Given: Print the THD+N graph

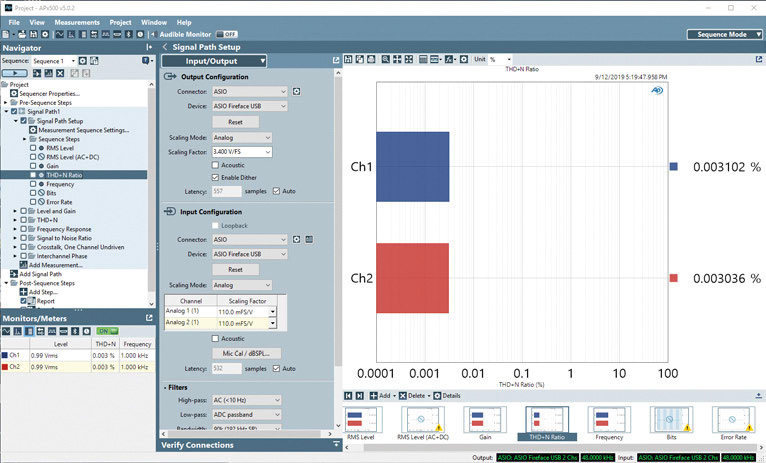Looking at the screenshot, I should 371,59.
